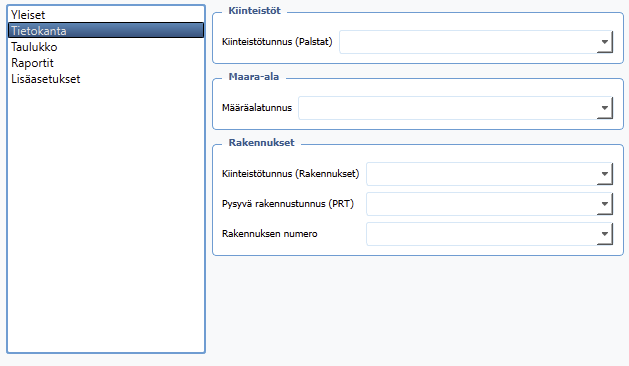Select the Tietokanta list item
The height and width of the screenshot is (366, 629).
(106, 30)
